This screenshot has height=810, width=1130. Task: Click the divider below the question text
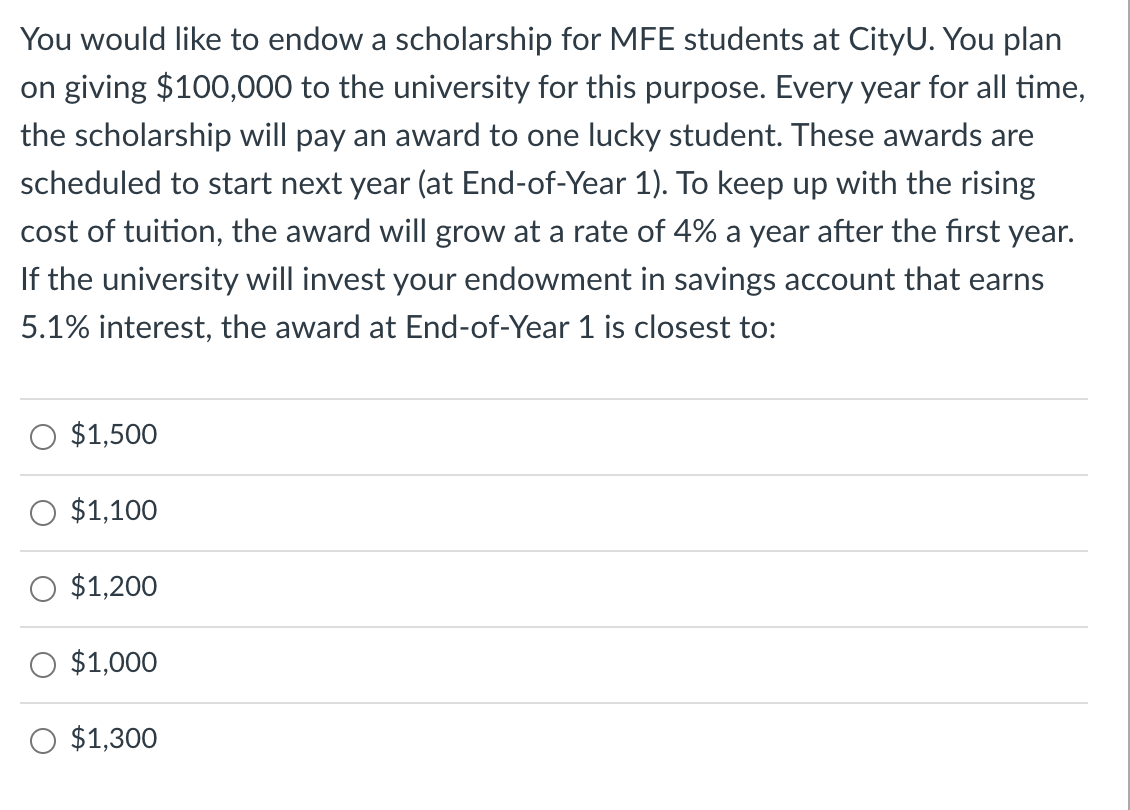click(x=550, y=398)
